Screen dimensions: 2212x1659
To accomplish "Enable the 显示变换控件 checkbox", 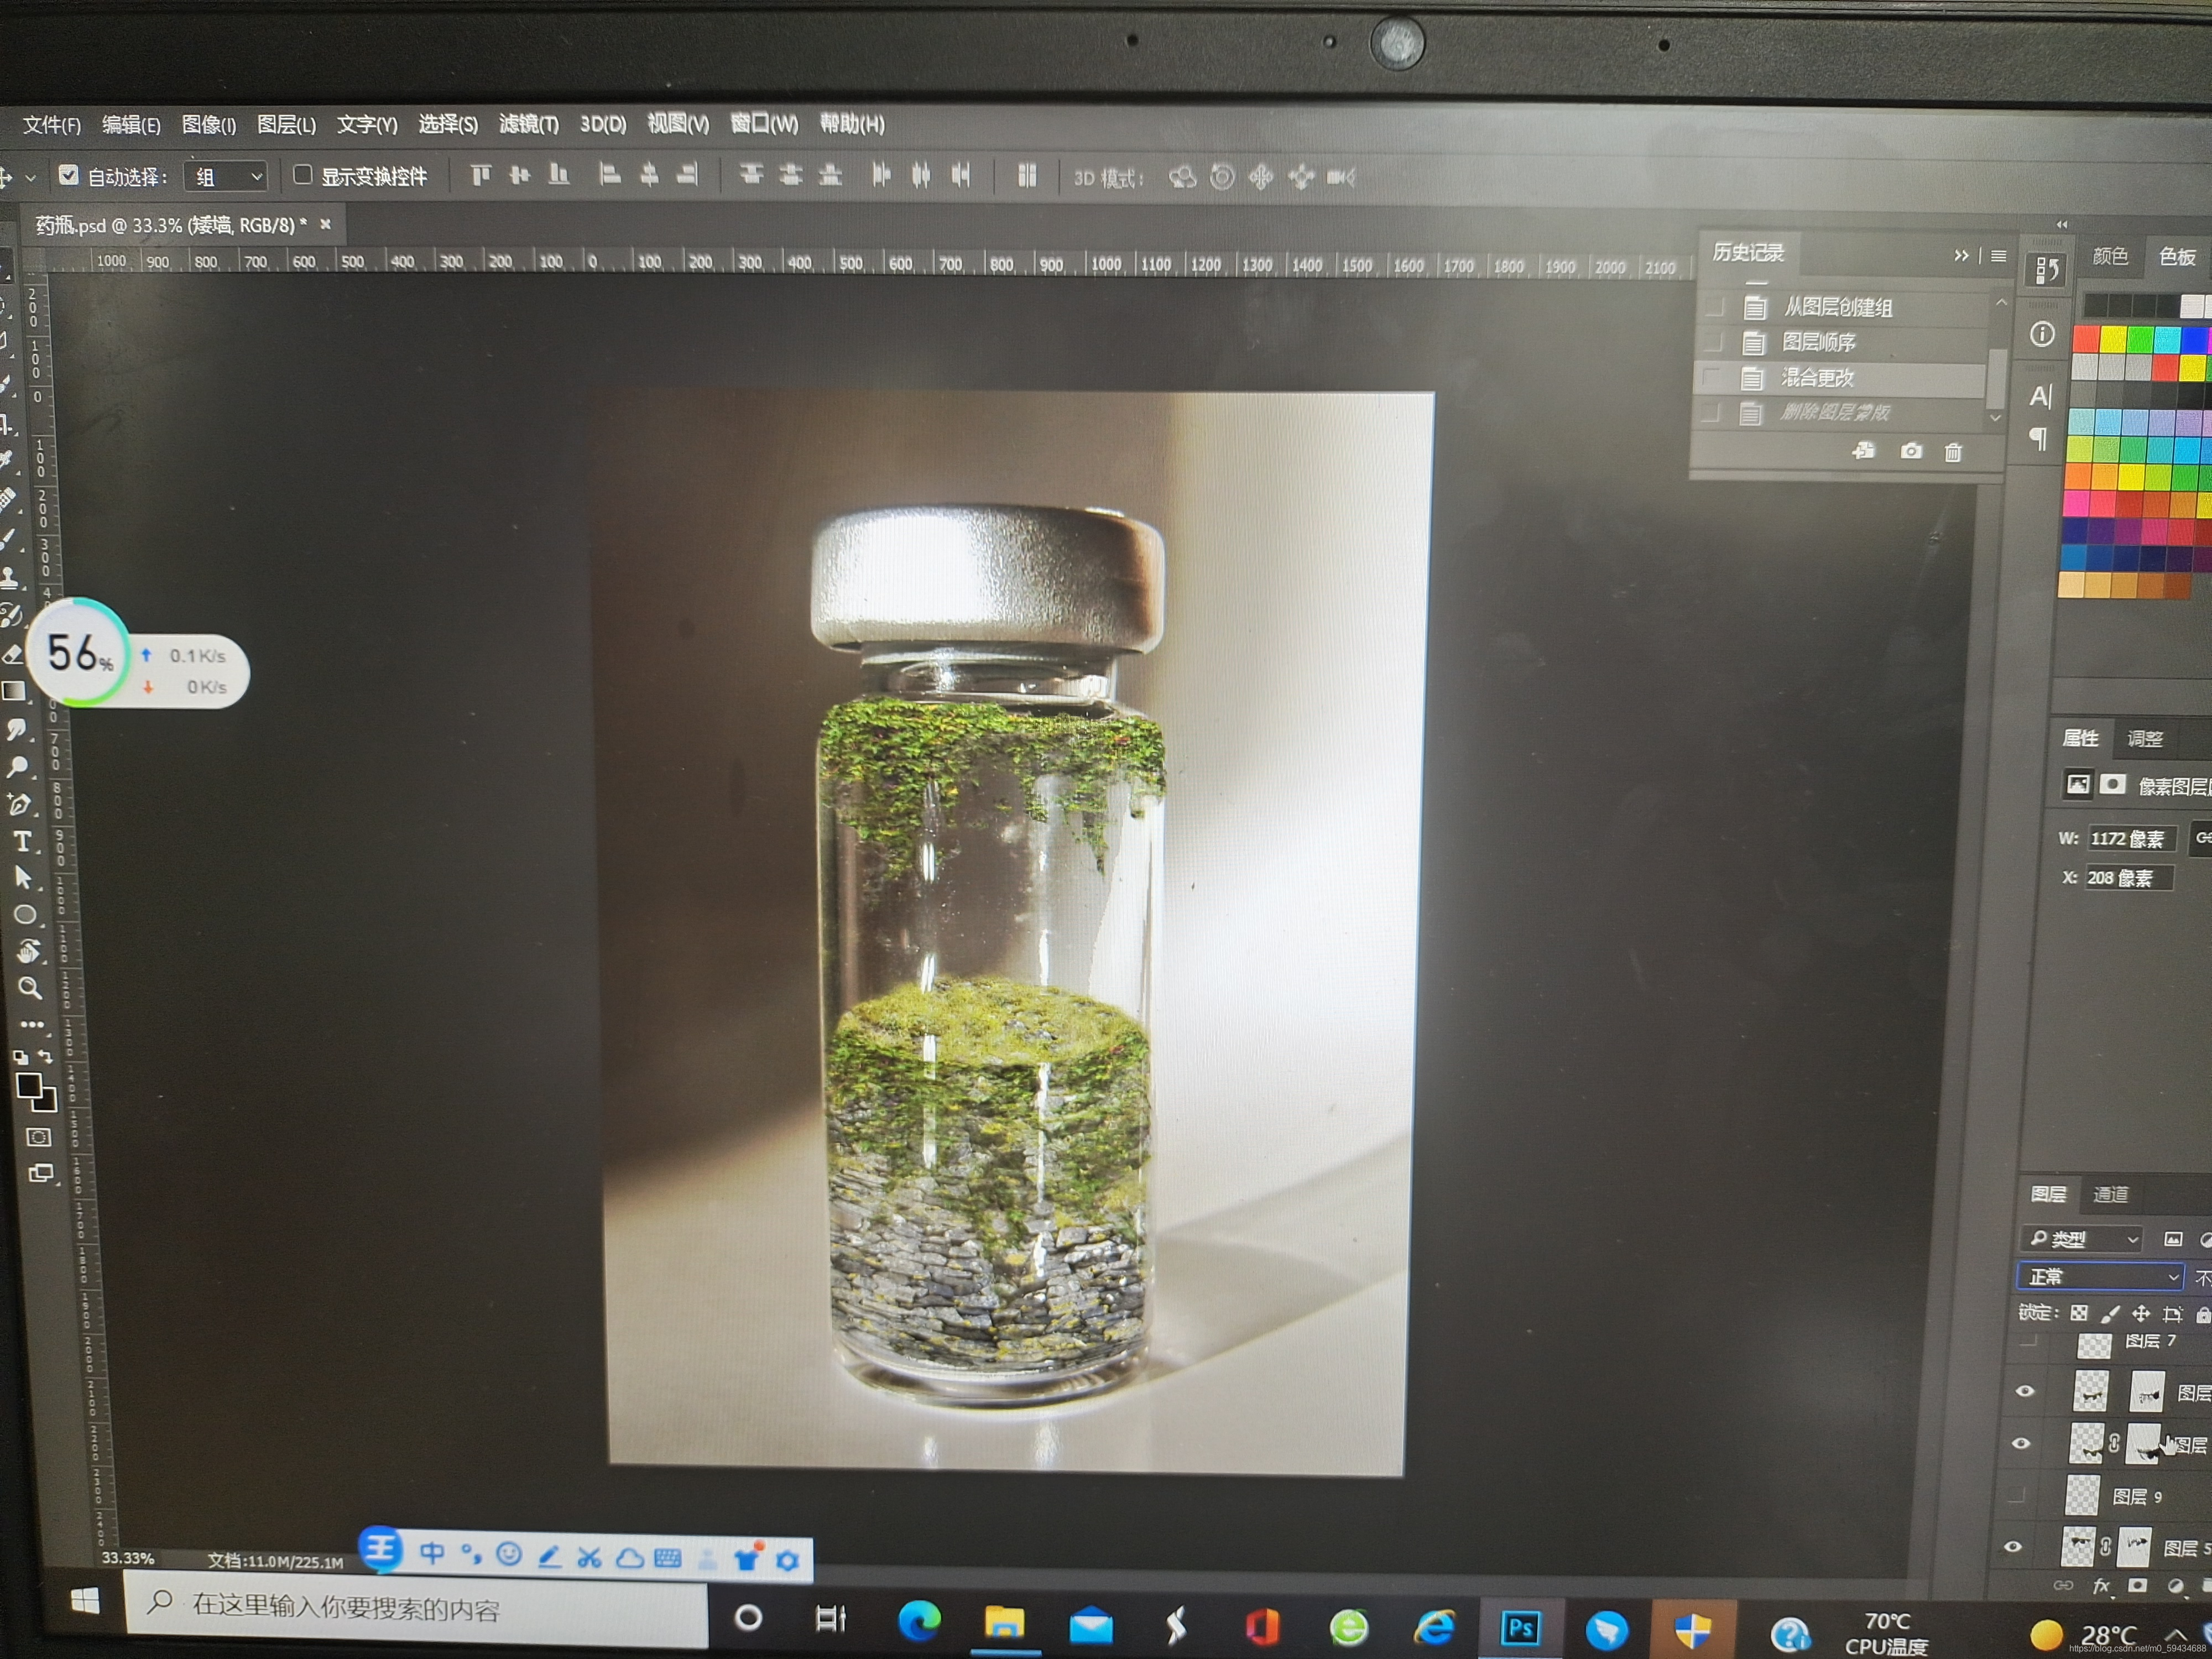I will [x=302, y=176].
